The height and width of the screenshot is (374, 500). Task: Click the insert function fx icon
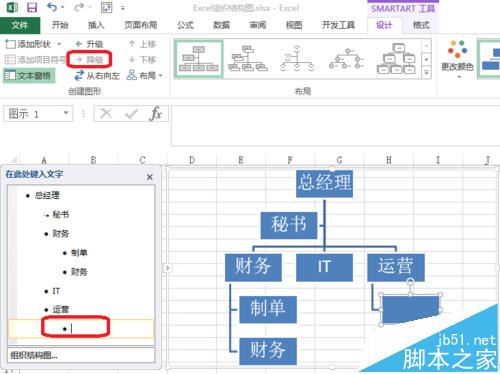[x=155, y=114]
